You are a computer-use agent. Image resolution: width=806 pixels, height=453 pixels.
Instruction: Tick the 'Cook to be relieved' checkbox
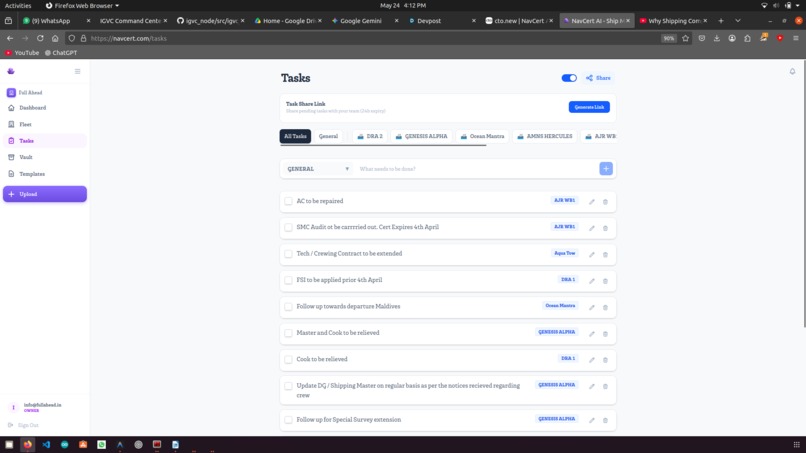pyautogui.click(x=288, y=359)
